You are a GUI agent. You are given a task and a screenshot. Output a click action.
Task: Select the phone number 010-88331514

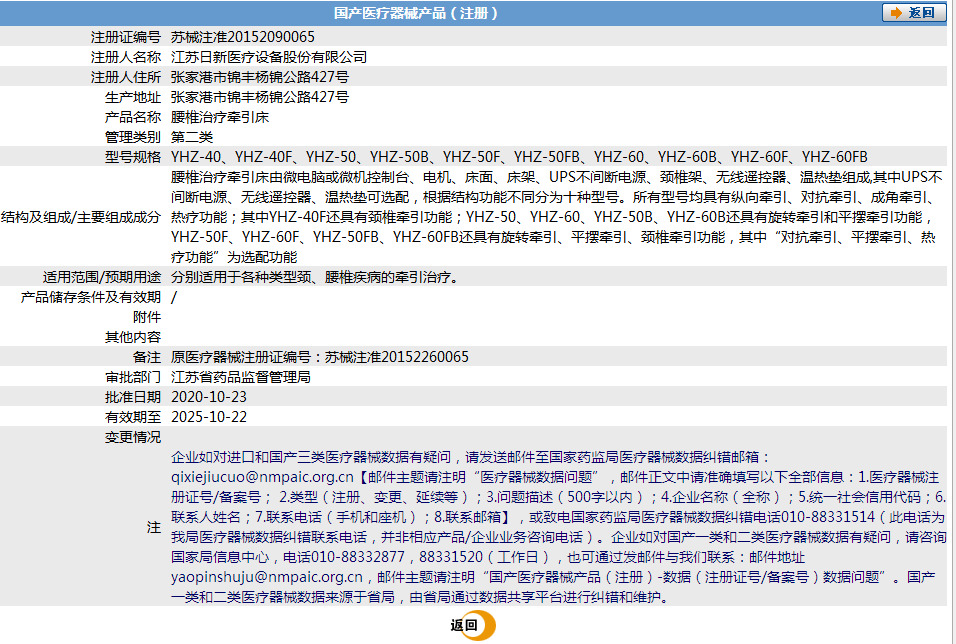point(828,517)
